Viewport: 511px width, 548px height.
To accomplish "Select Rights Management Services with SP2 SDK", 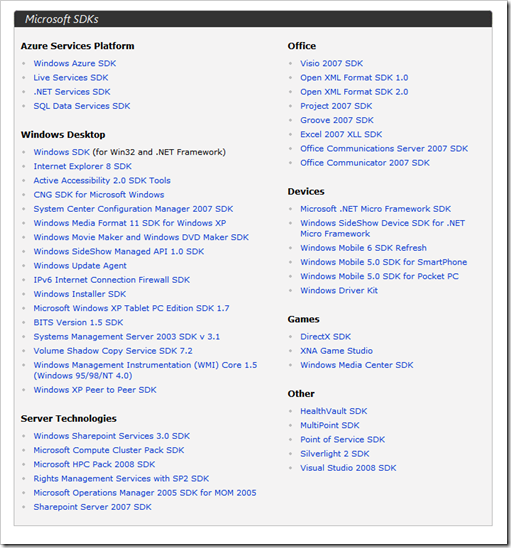I will click(121, 478).
